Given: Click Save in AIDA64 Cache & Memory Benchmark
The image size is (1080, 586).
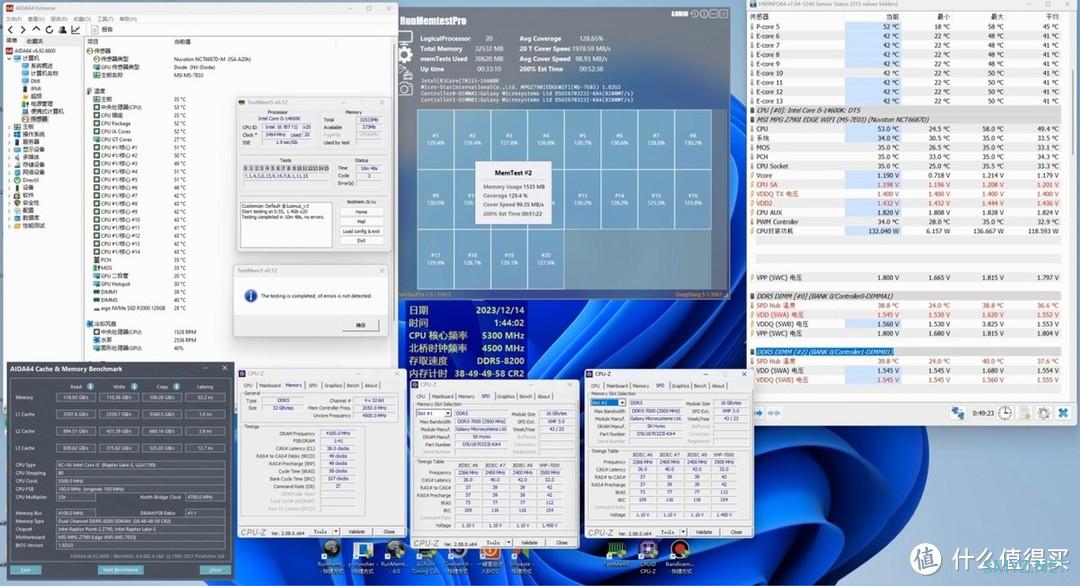Looking at the screenshot, I should (25, 570).
